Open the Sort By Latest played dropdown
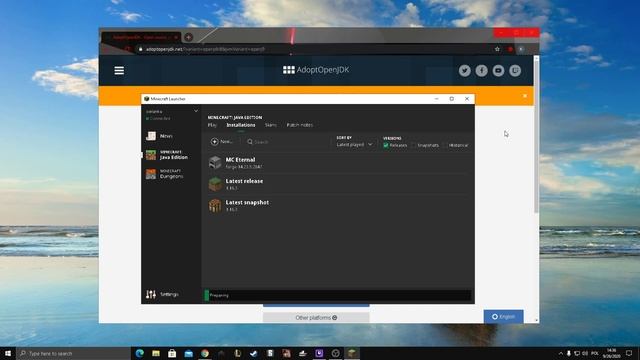The image size is (640, 360). (354, 144)
